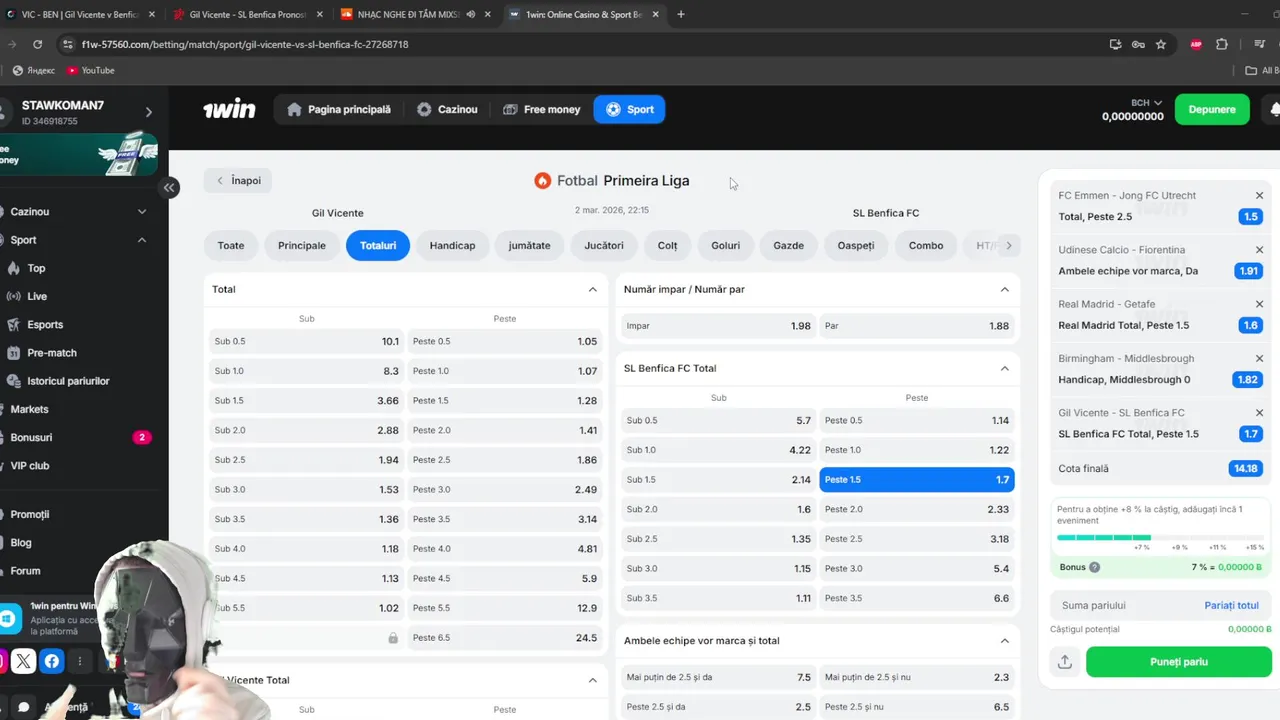Collapse the Total market section

[x=592, y=289]
